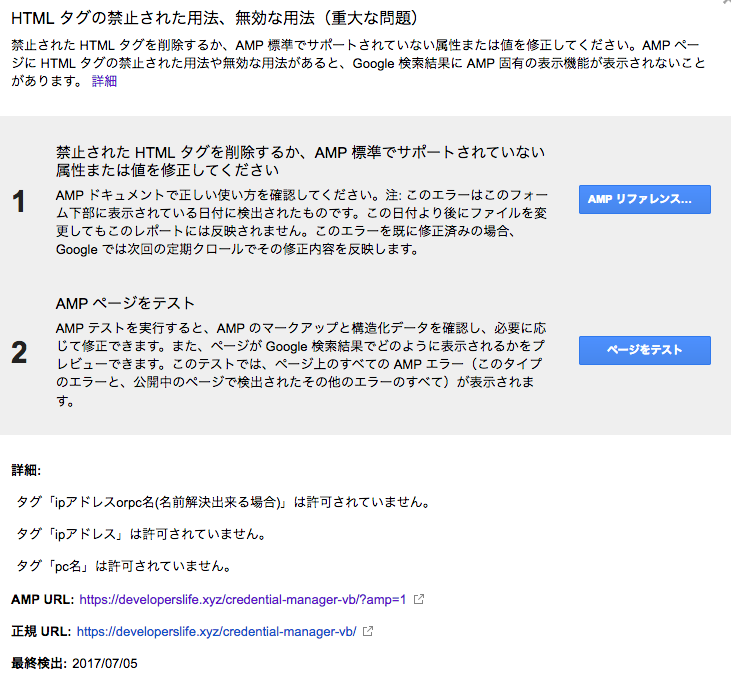Click the AMP リファレンス button
Viewport: 731px width, 682px height.
click(644, 199)
